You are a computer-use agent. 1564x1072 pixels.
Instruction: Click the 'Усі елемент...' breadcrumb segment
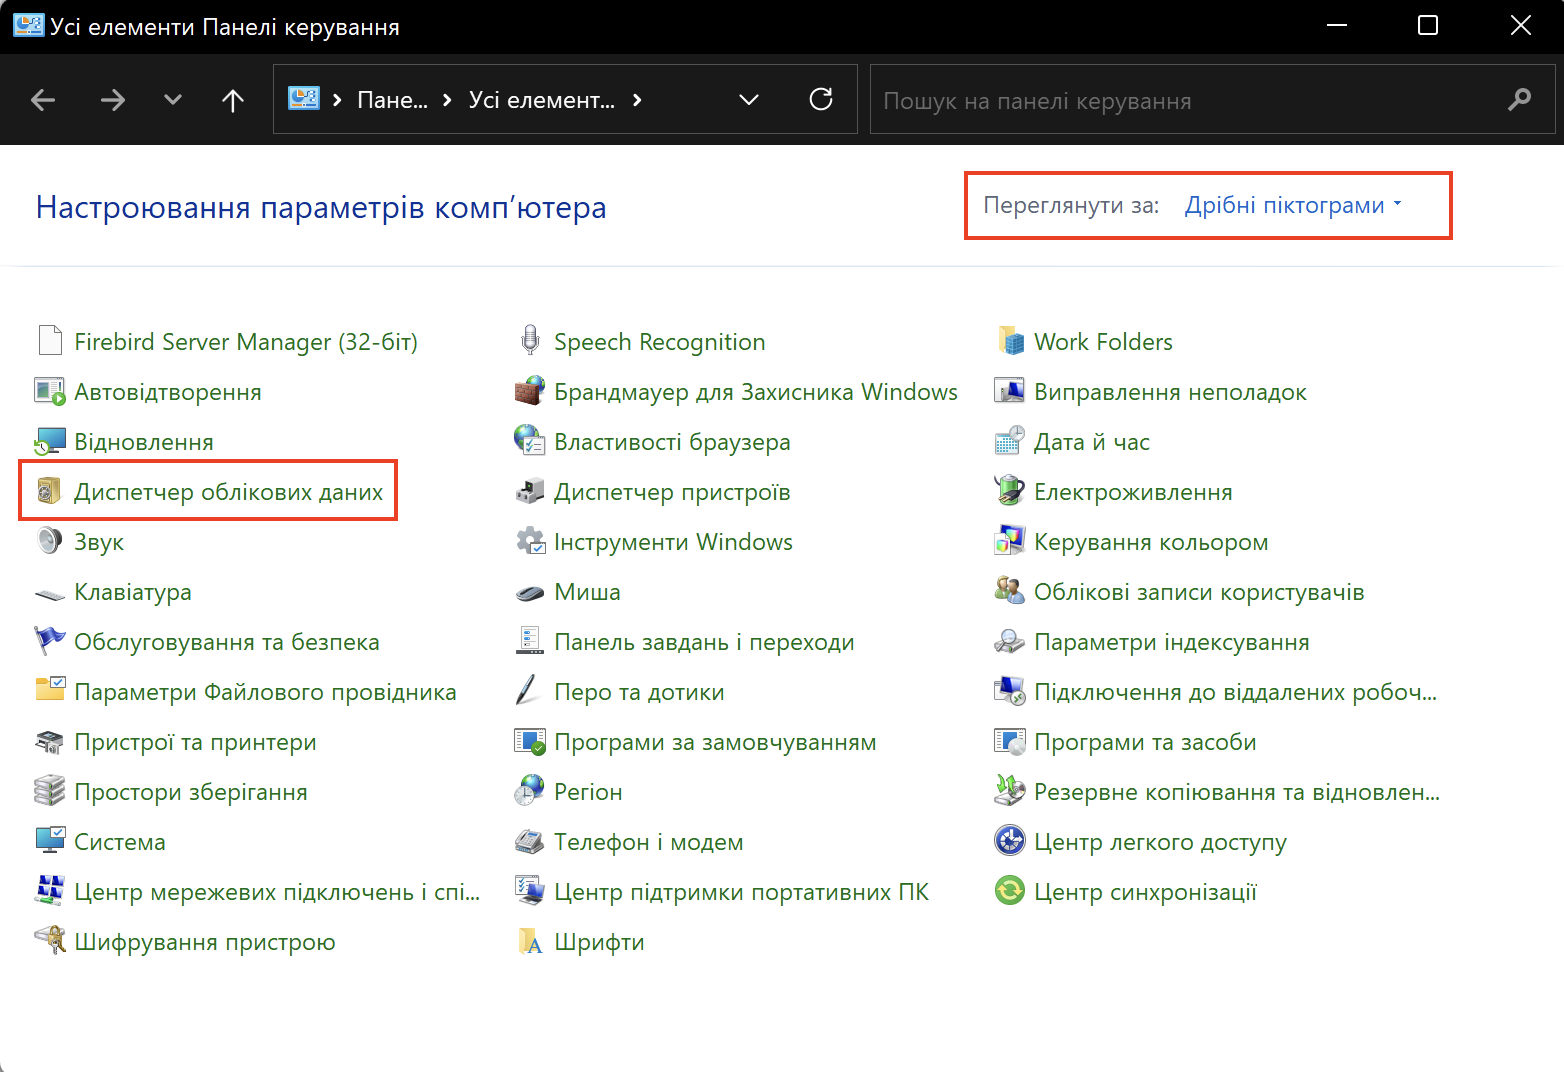point(541,100)
